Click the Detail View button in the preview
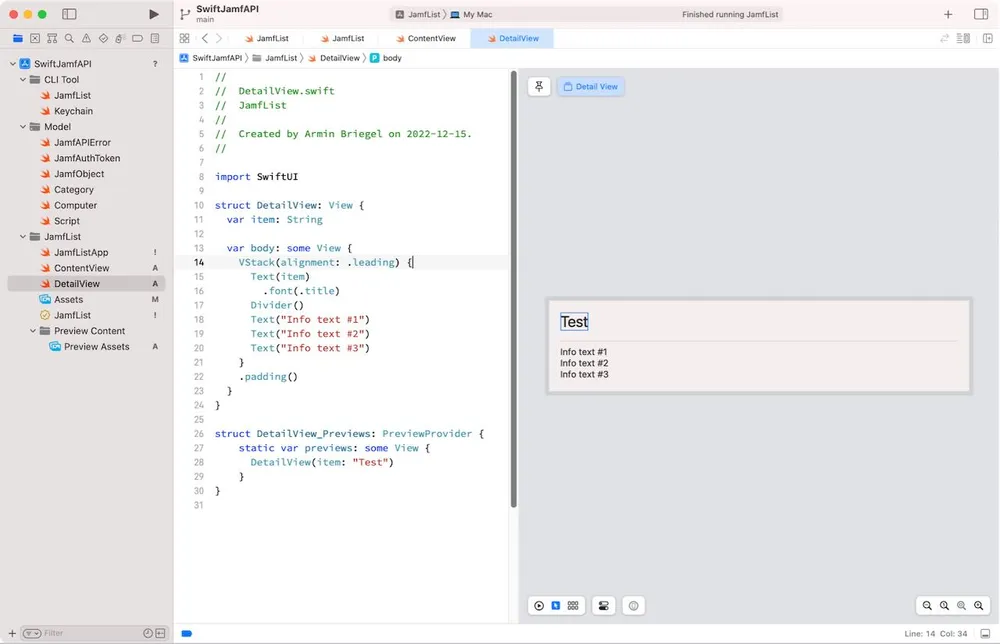 tap(591, 86)
